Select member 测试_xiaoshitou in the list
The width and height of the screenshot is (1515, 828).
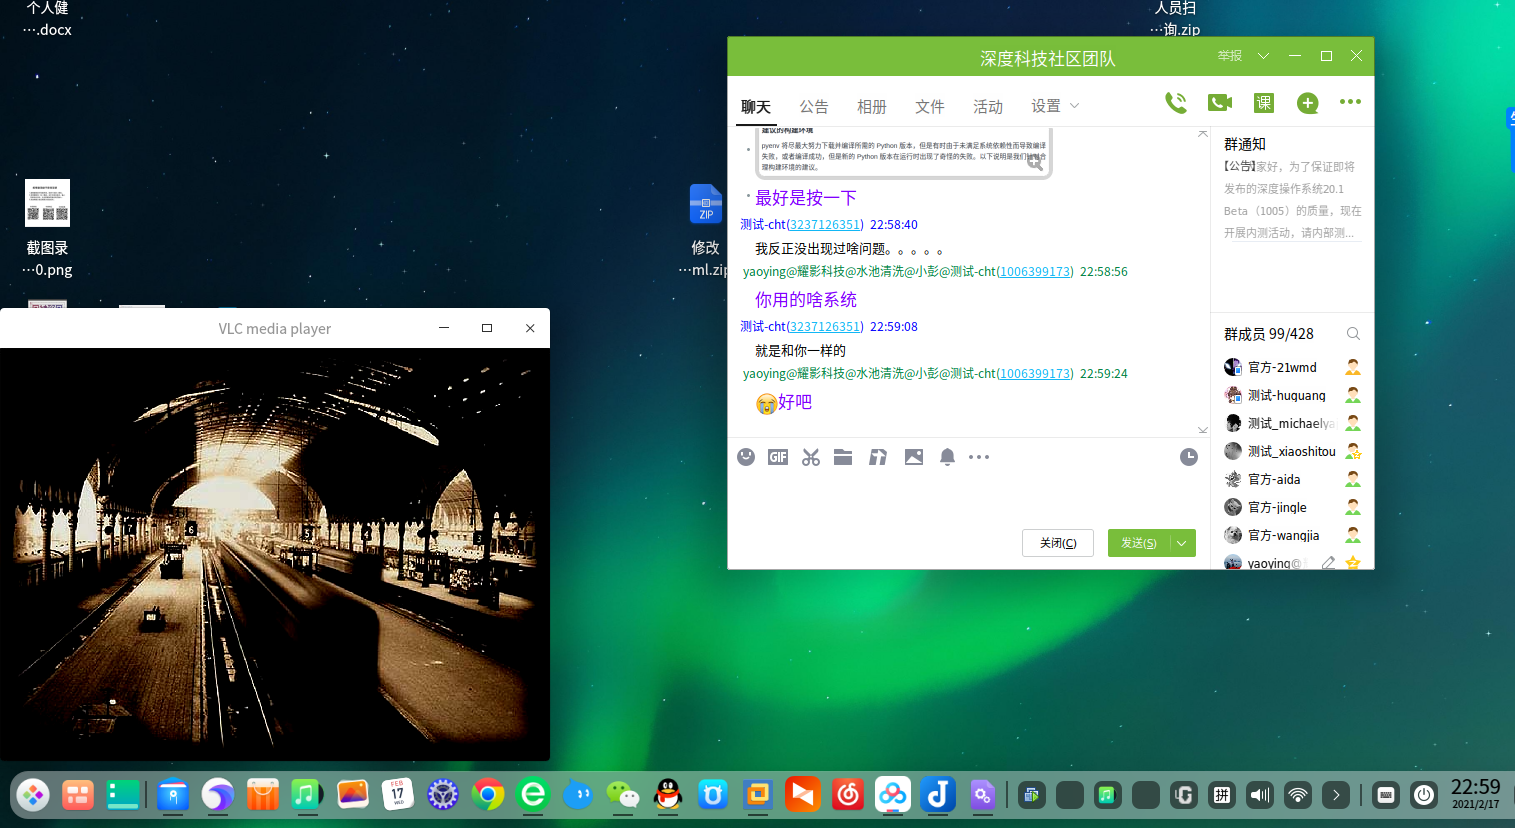1292,451
